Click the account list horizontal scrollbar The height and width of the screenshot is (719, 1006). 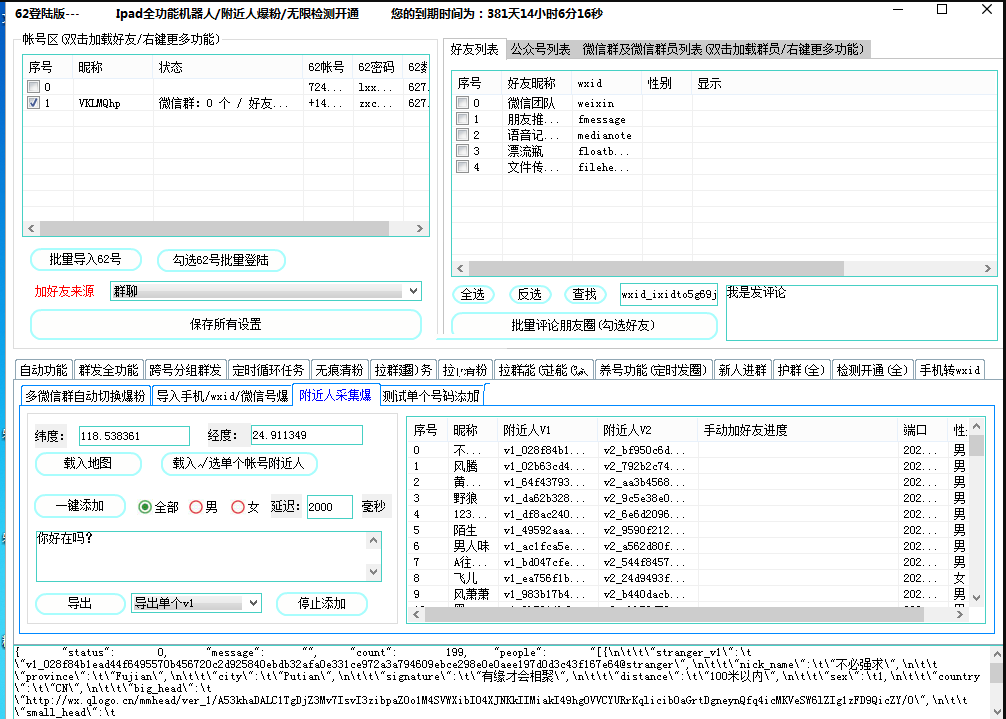point(214,228)
